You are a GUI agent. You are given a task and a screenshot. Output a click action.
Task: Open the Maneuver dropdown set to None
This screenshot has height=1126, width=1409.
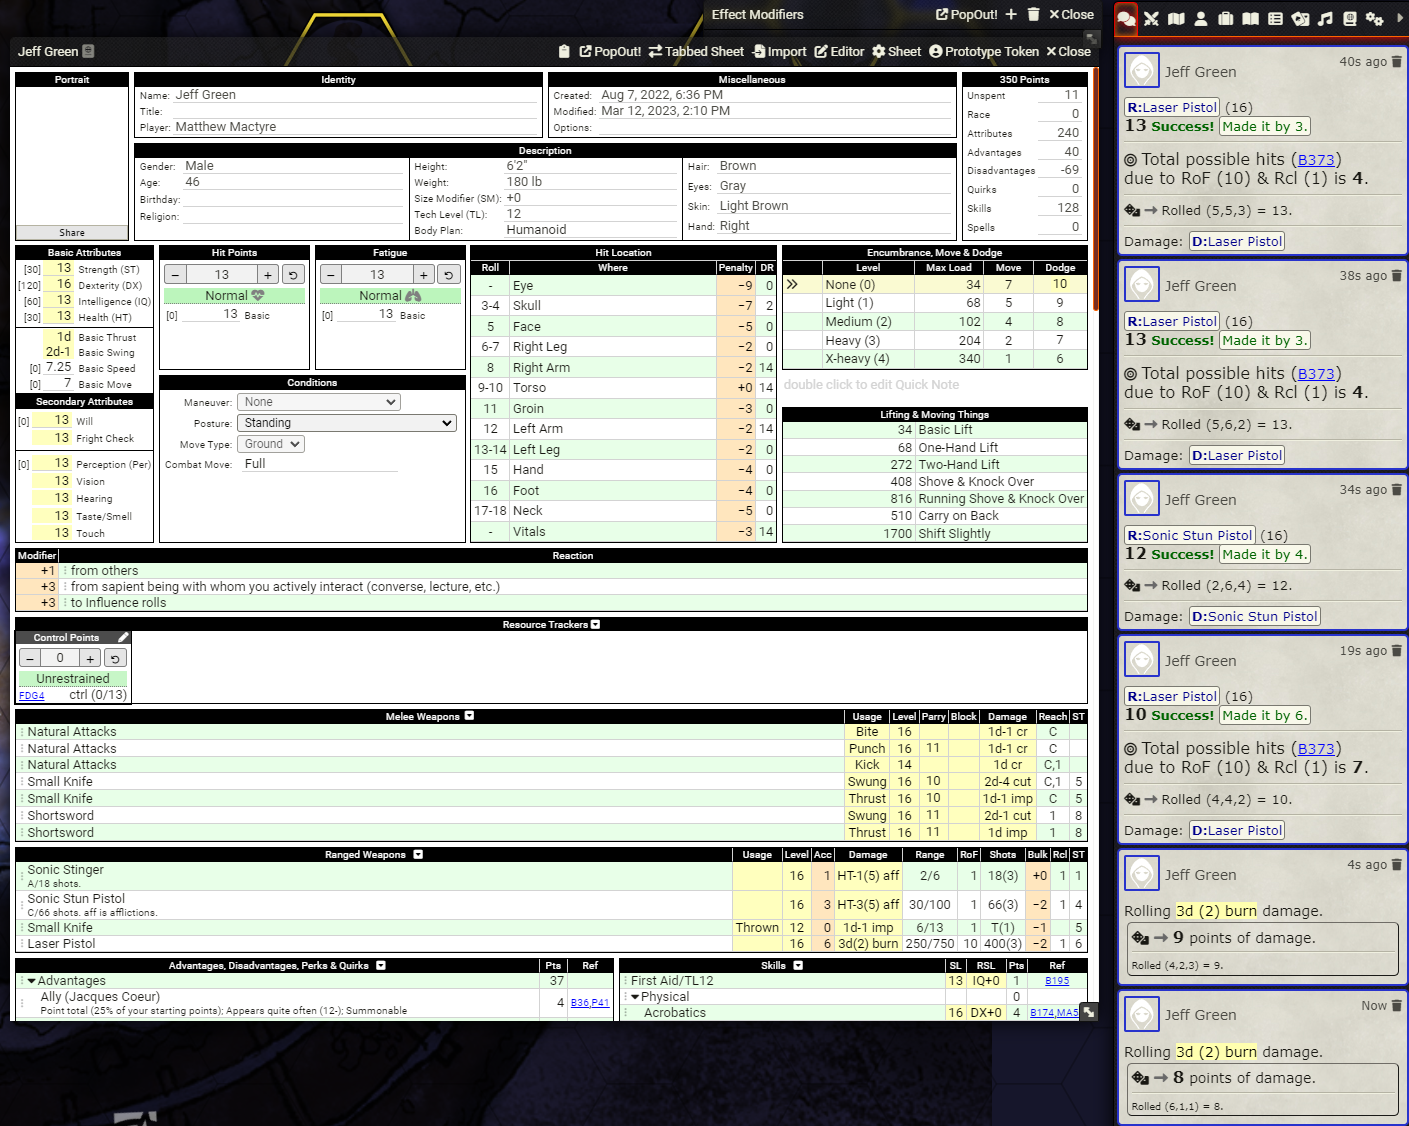(x=318, y=401)
